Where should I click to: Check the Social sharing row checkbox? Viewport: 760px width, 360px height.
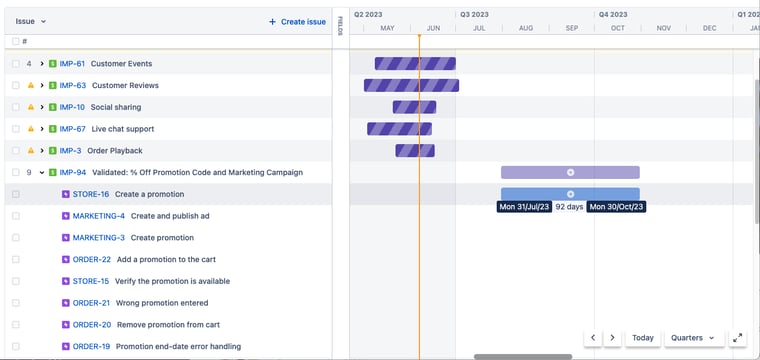16,107
